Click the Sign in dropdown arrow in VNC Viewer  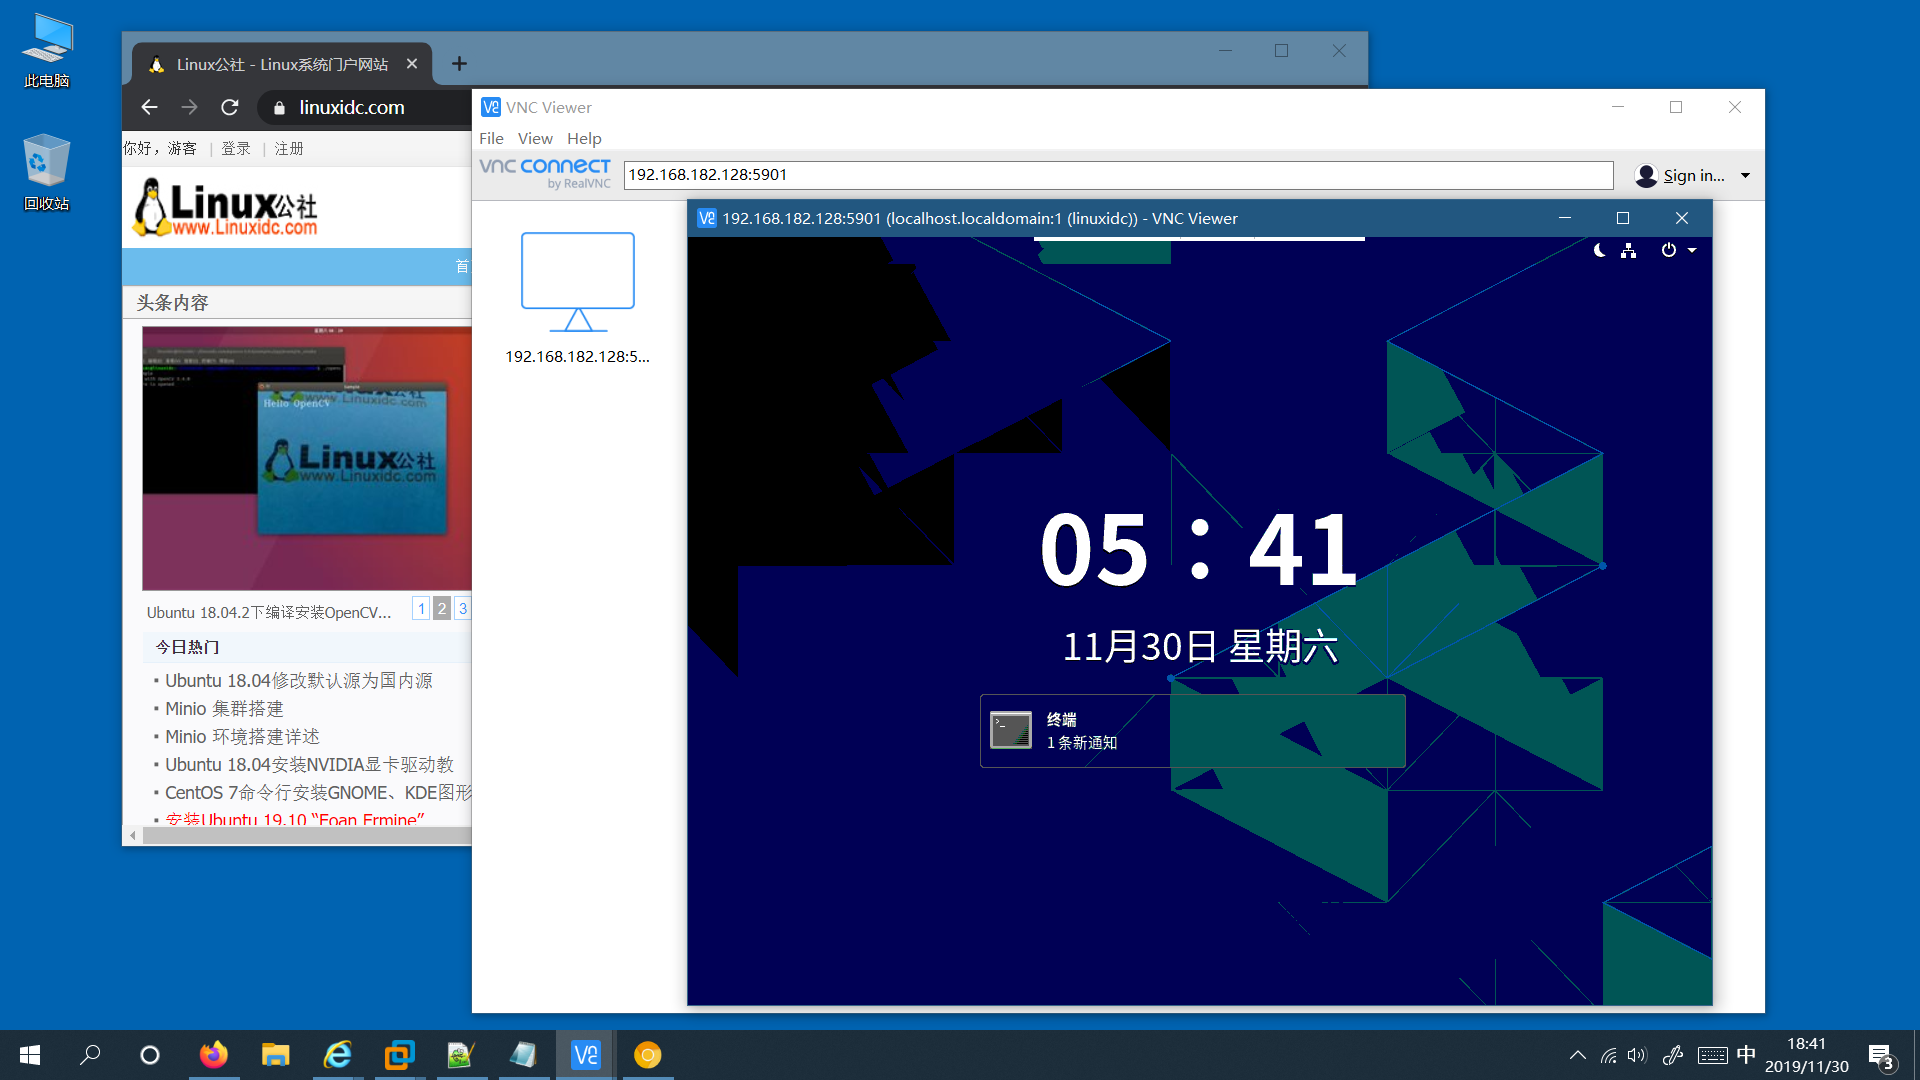point(1747,174)
